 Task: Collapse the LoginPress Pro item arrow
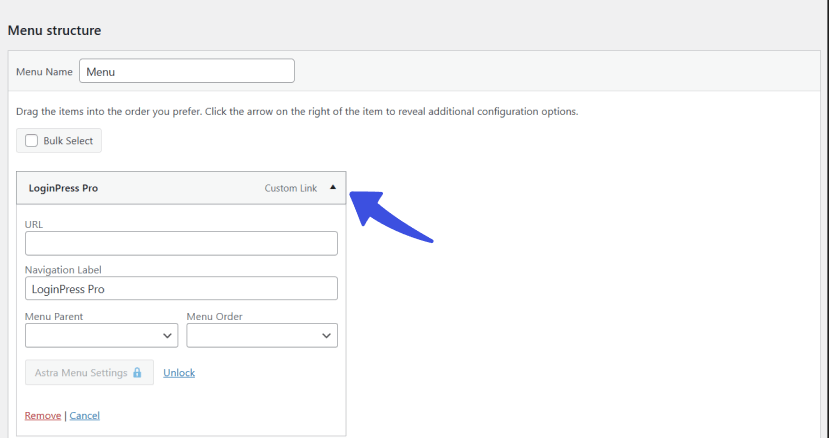pos(333,187)
